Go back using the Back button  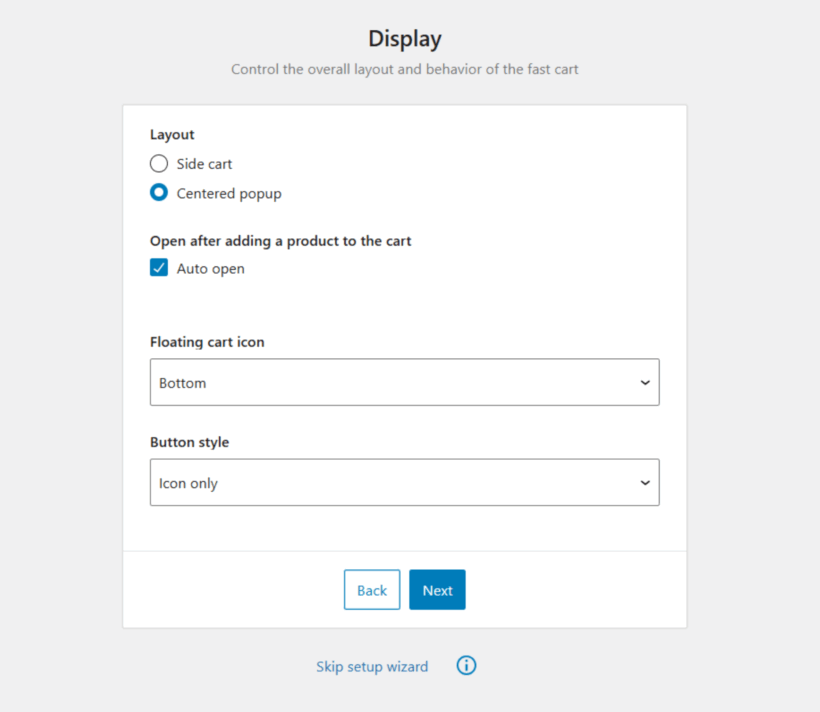(371, 589)
